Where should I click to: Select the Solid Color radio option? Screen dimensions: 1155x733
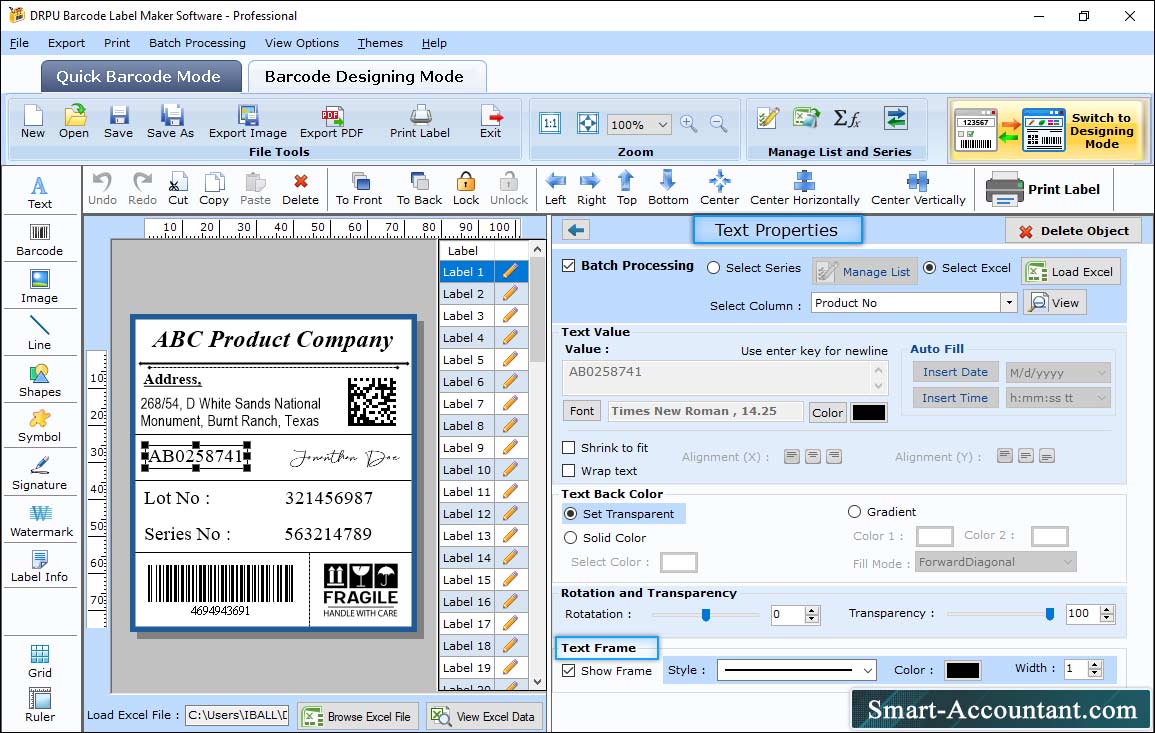pyautogui.click(x=570, y=538)
